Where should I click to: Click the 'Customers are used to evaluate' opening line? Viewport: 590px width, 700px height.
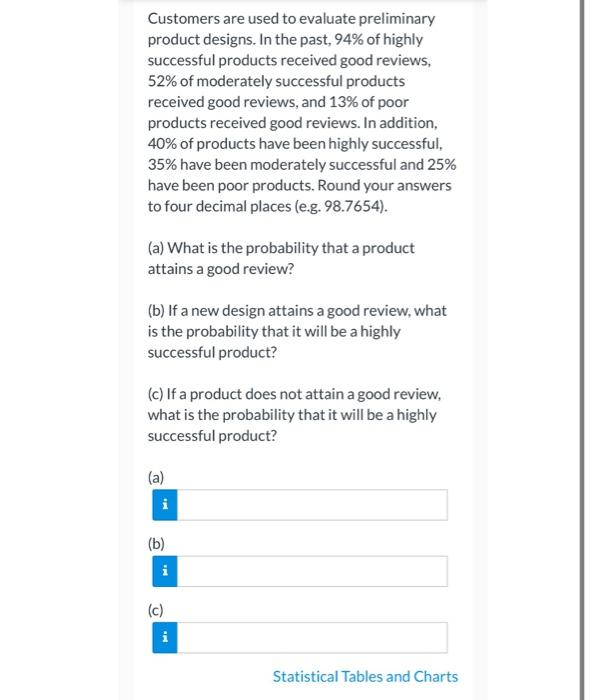(x=291, y=19)
